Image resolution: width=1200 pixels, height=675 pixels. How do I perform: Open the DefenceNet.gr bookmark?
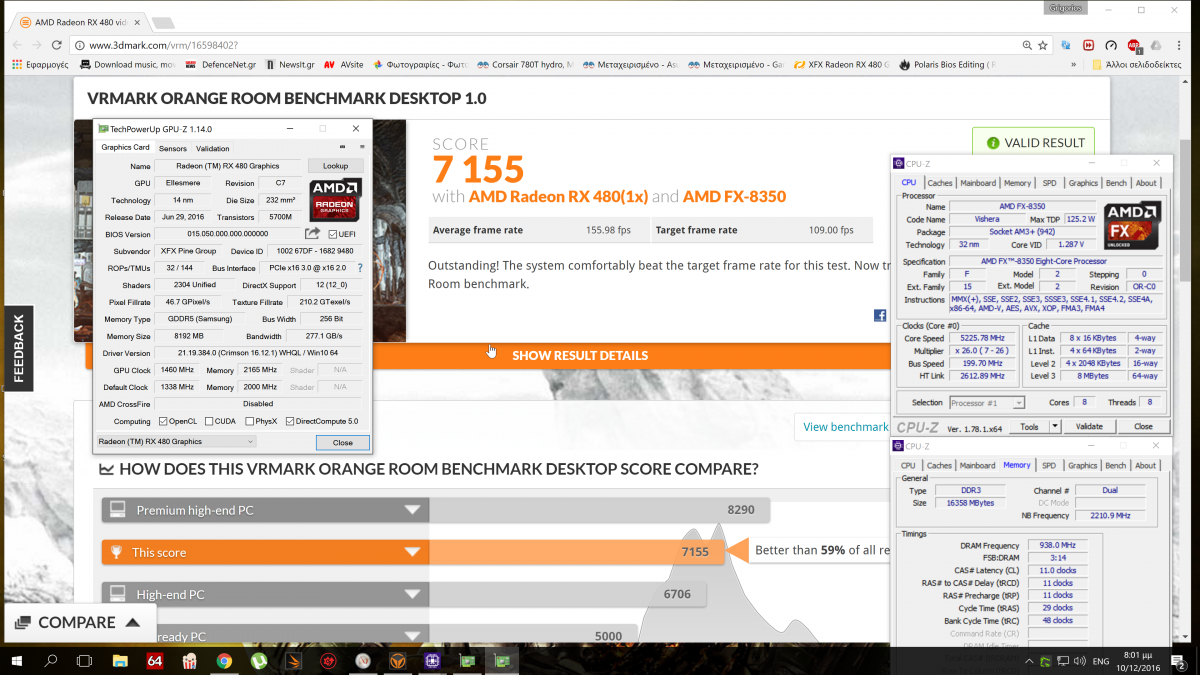tap(222, 64)
